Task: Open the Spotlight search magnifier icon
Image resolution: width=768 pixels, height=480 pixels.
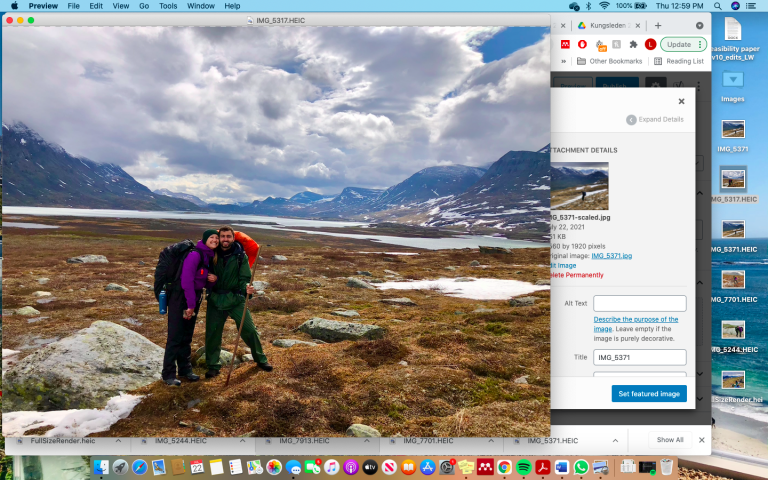Action: click(719, 6)
